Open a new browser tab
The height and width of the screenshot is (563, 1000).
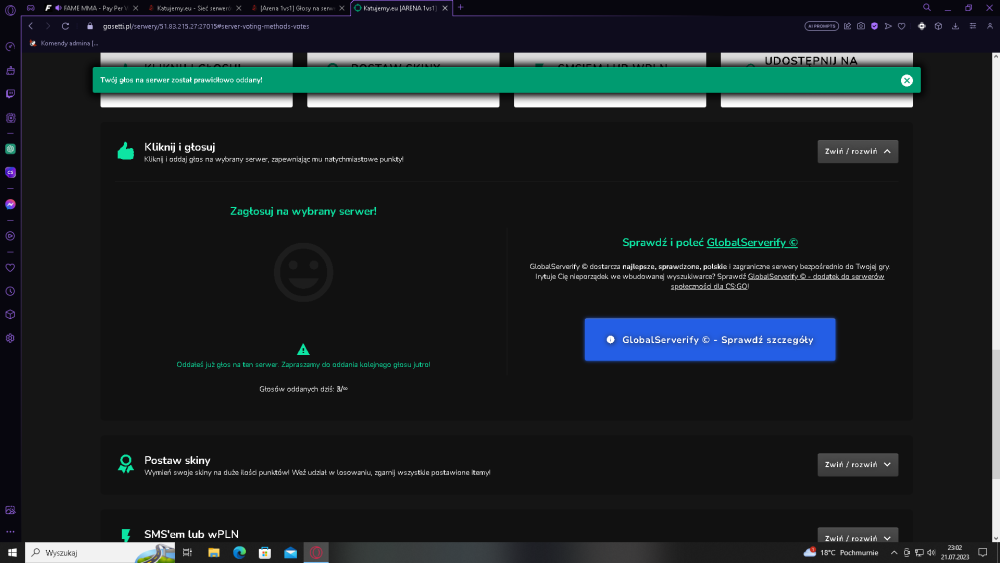(x=460, y=8)
